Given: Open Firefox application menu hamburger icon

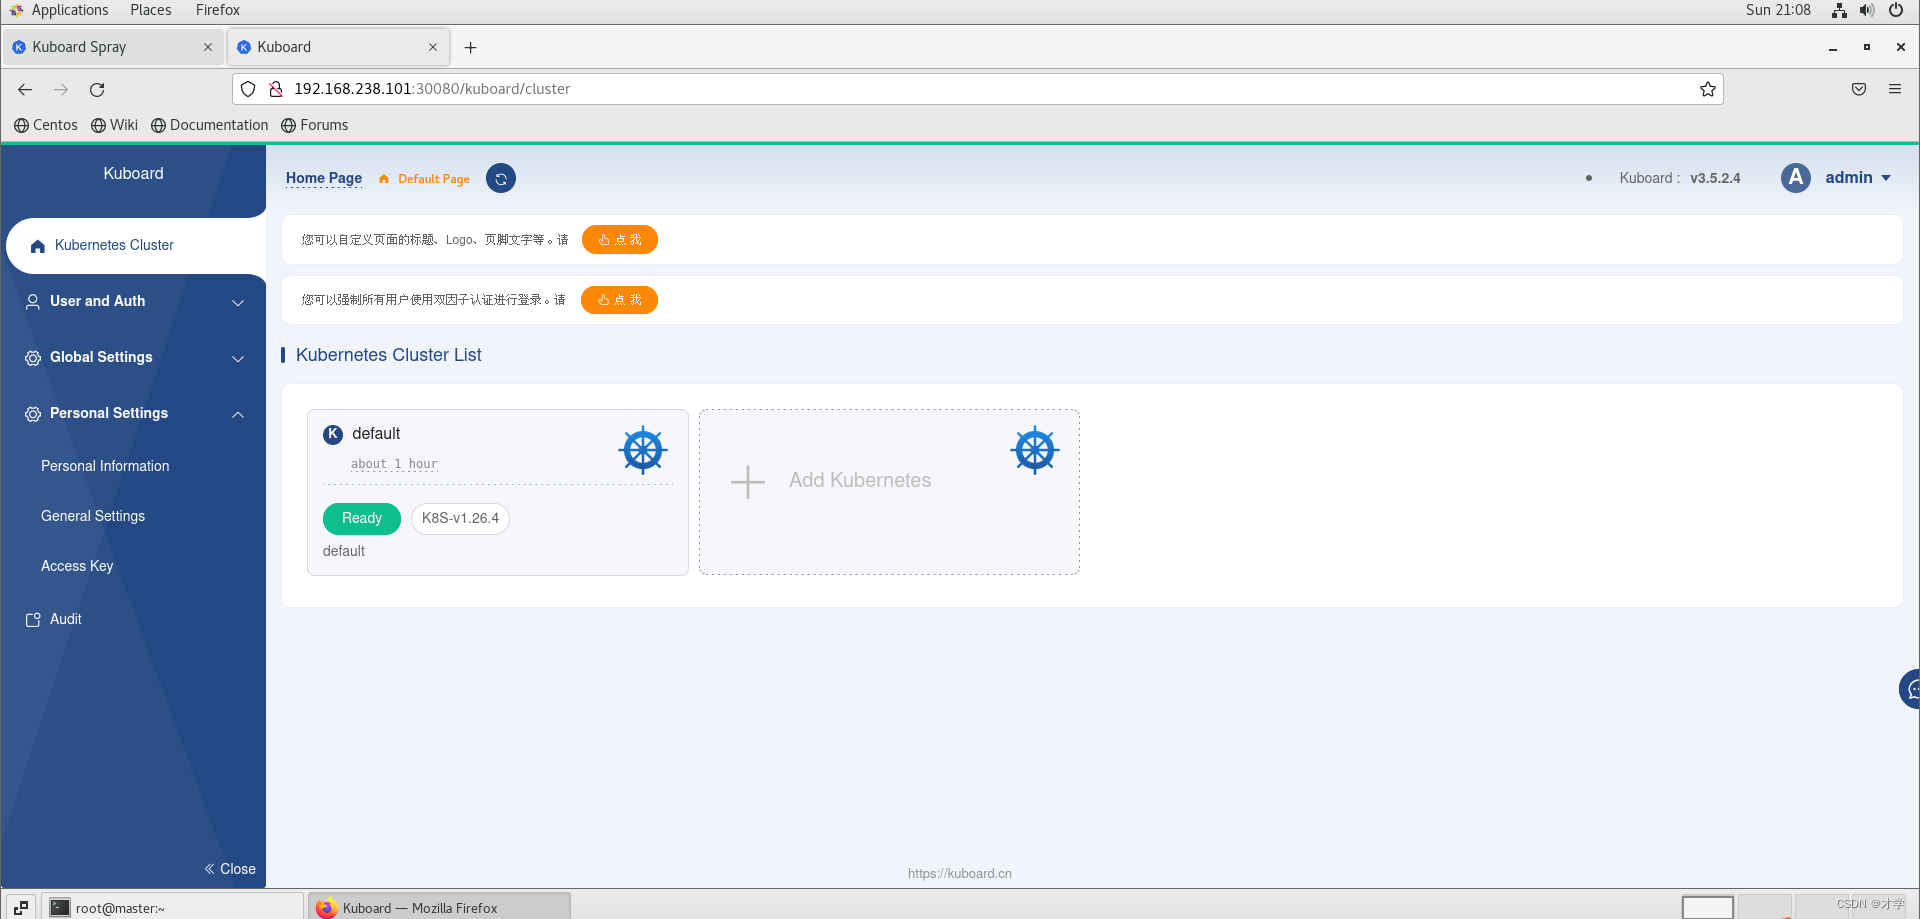Looking at the screenshot, I should click(x=1895, y=89).
